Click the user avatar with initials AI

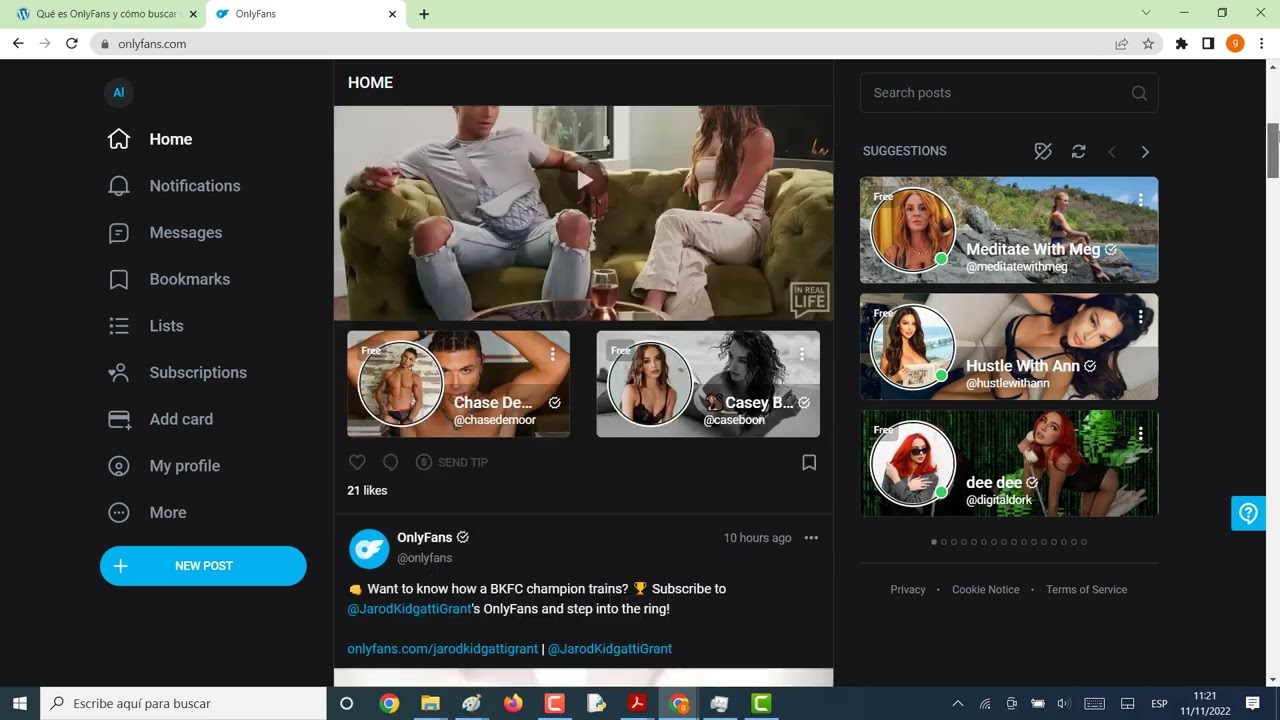click(x=118, y=93)
